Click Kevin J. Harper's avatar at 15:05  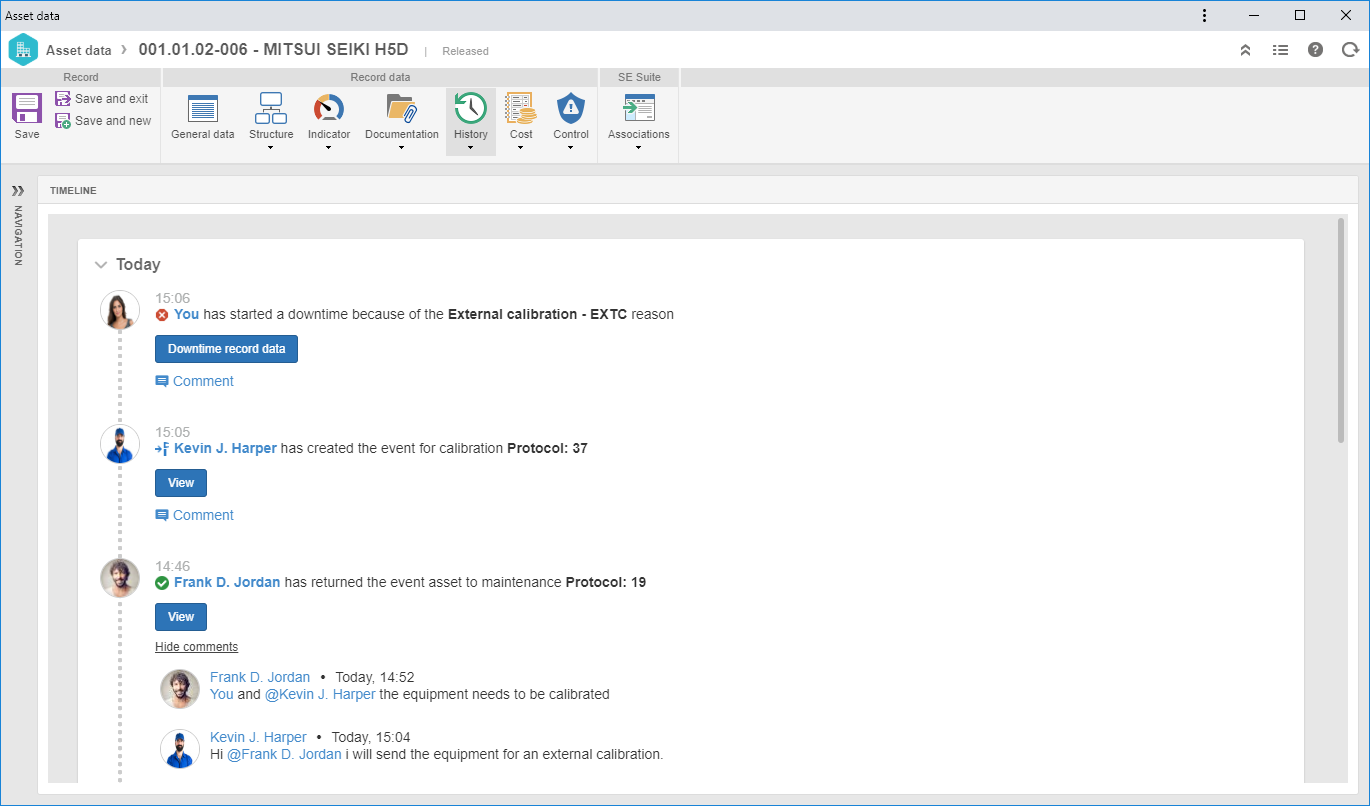[120, 444]
